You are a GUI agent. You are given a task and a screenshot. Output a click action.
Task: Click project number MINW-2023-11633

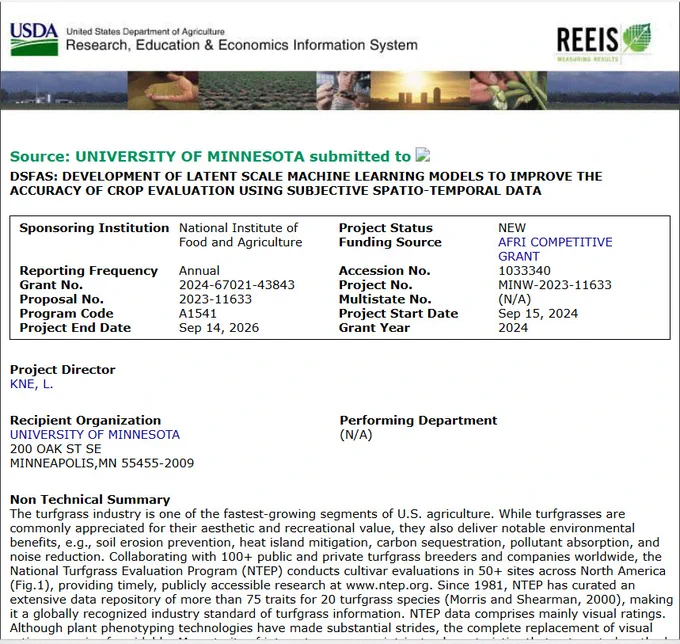tap(555, 285)
